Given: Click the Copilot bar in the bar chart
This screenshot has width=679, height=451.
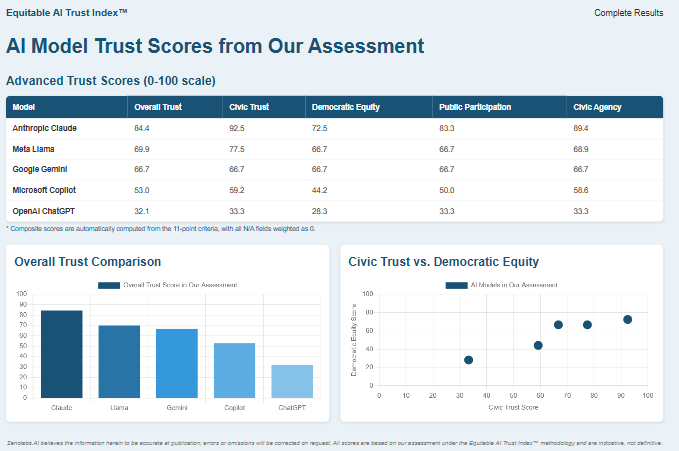Looking at the screenshot, I should (234, 370).
